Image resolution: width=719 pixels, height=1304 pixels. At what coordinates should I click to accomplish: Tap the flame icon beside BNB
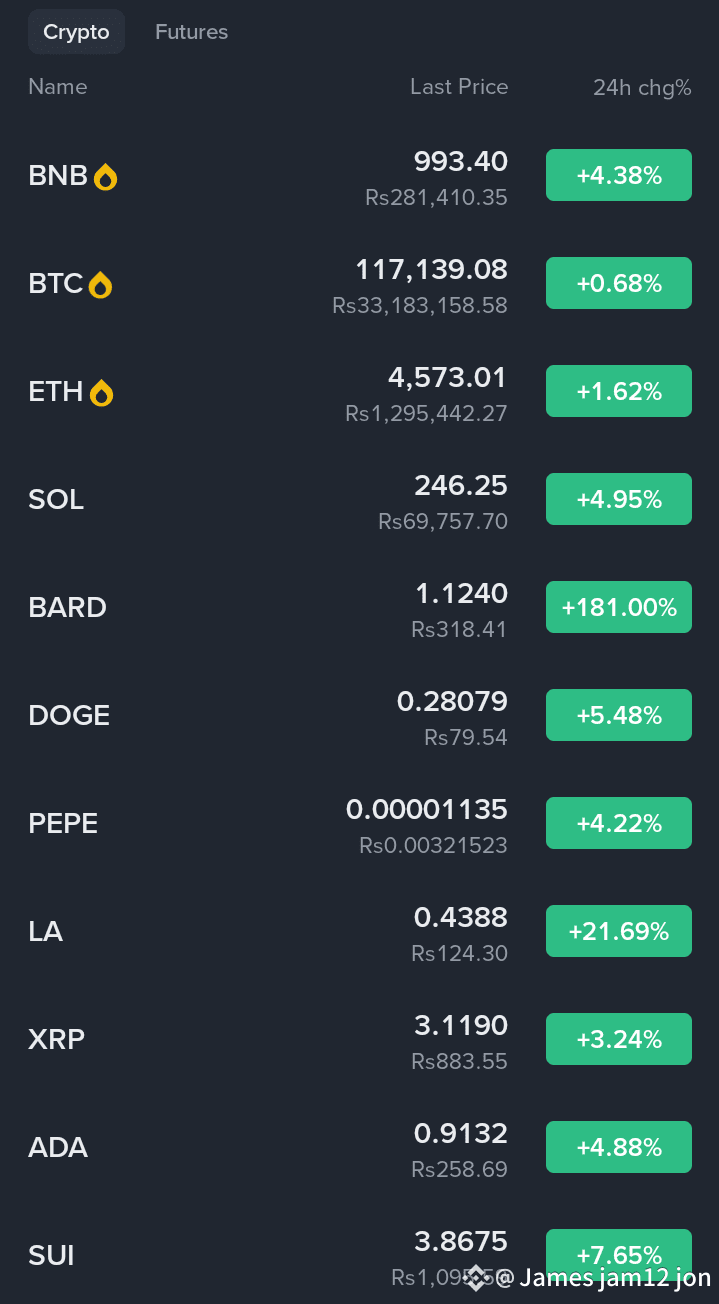(x=105, y=178)
